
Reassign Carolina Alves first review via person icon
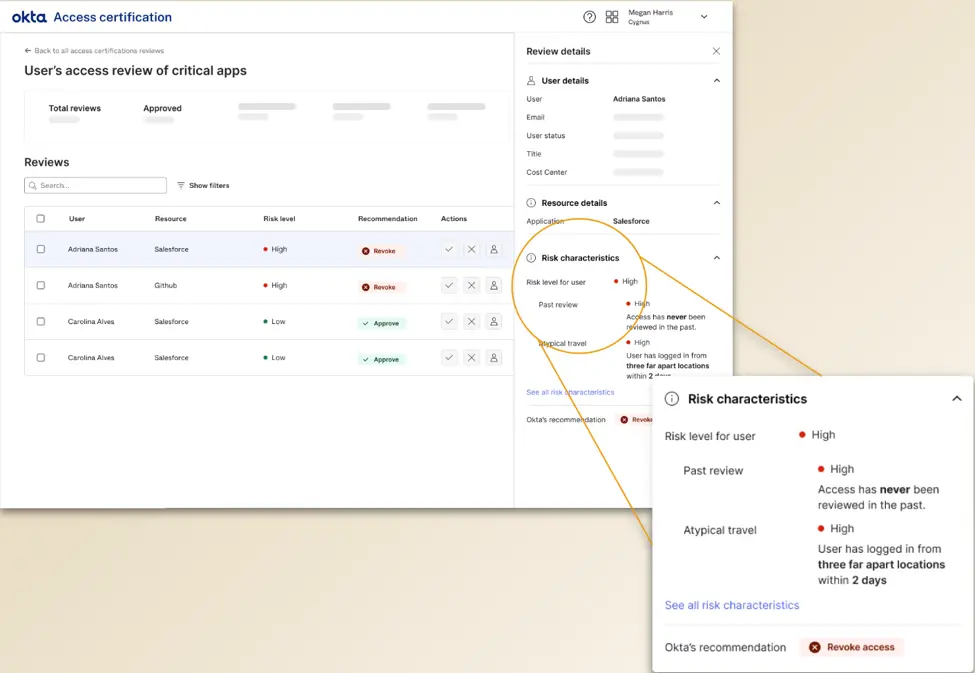[493, 322]
